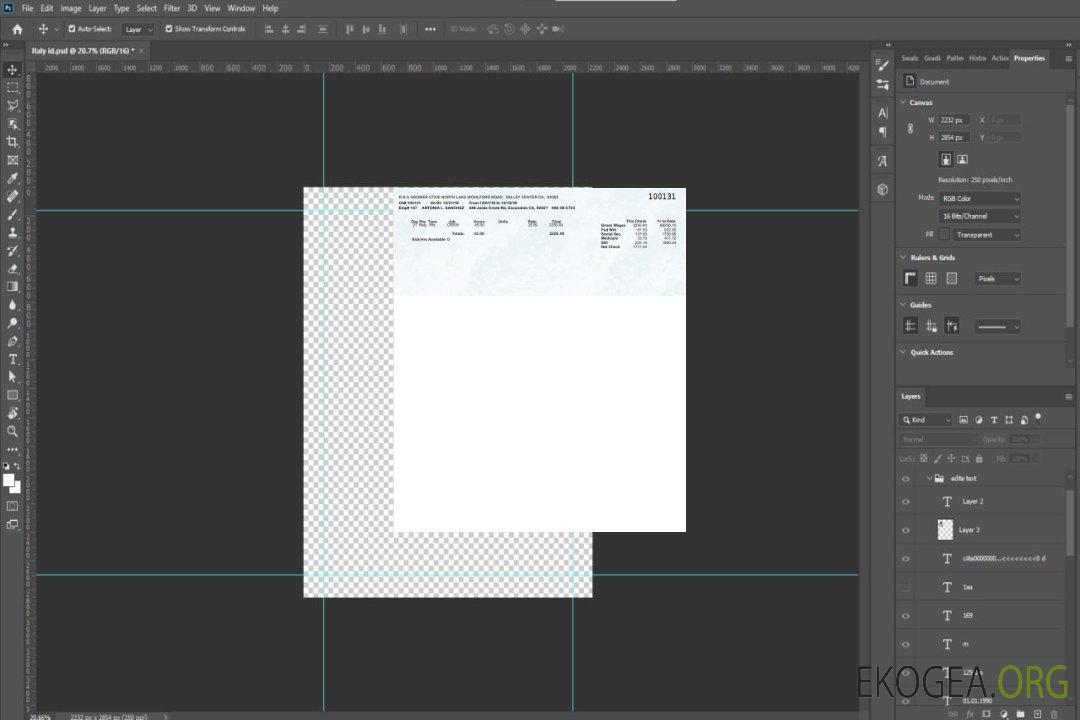Switch to the Swatches panel tab
Screen dimensions: 1080x720
909,58
